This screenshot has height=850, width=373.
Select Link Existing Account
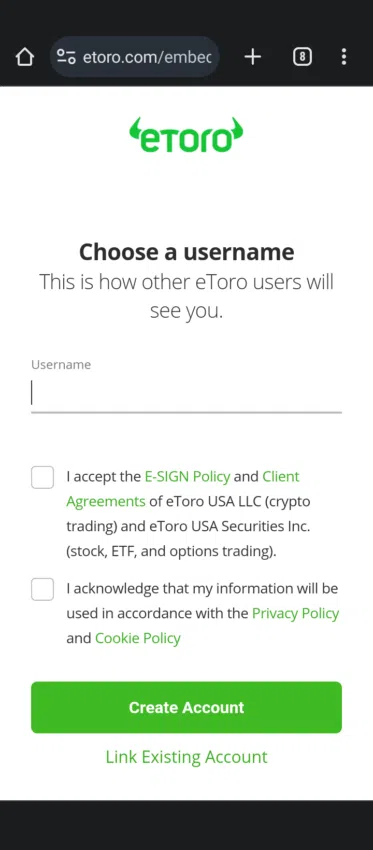(186, 757)
